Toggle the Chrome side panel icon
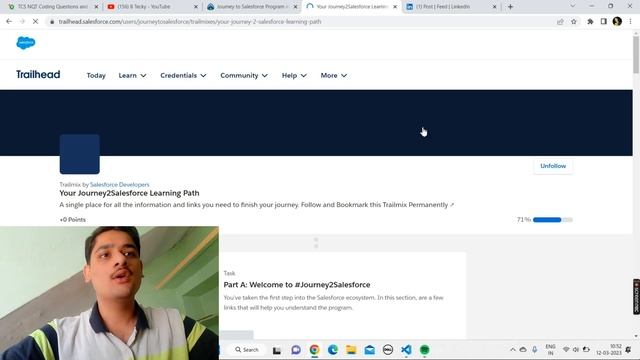The image size is (640, 360). [604, 22]
